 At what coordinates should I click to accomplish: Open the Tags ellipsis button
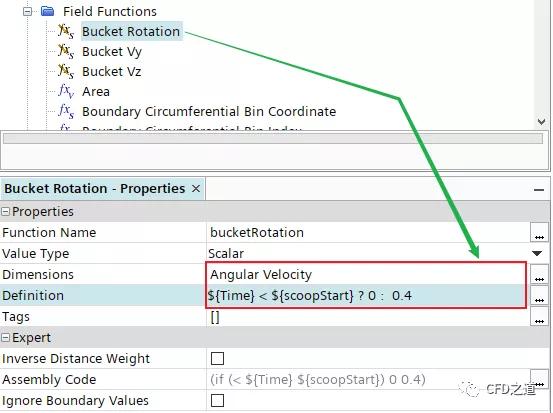(539, 317)
